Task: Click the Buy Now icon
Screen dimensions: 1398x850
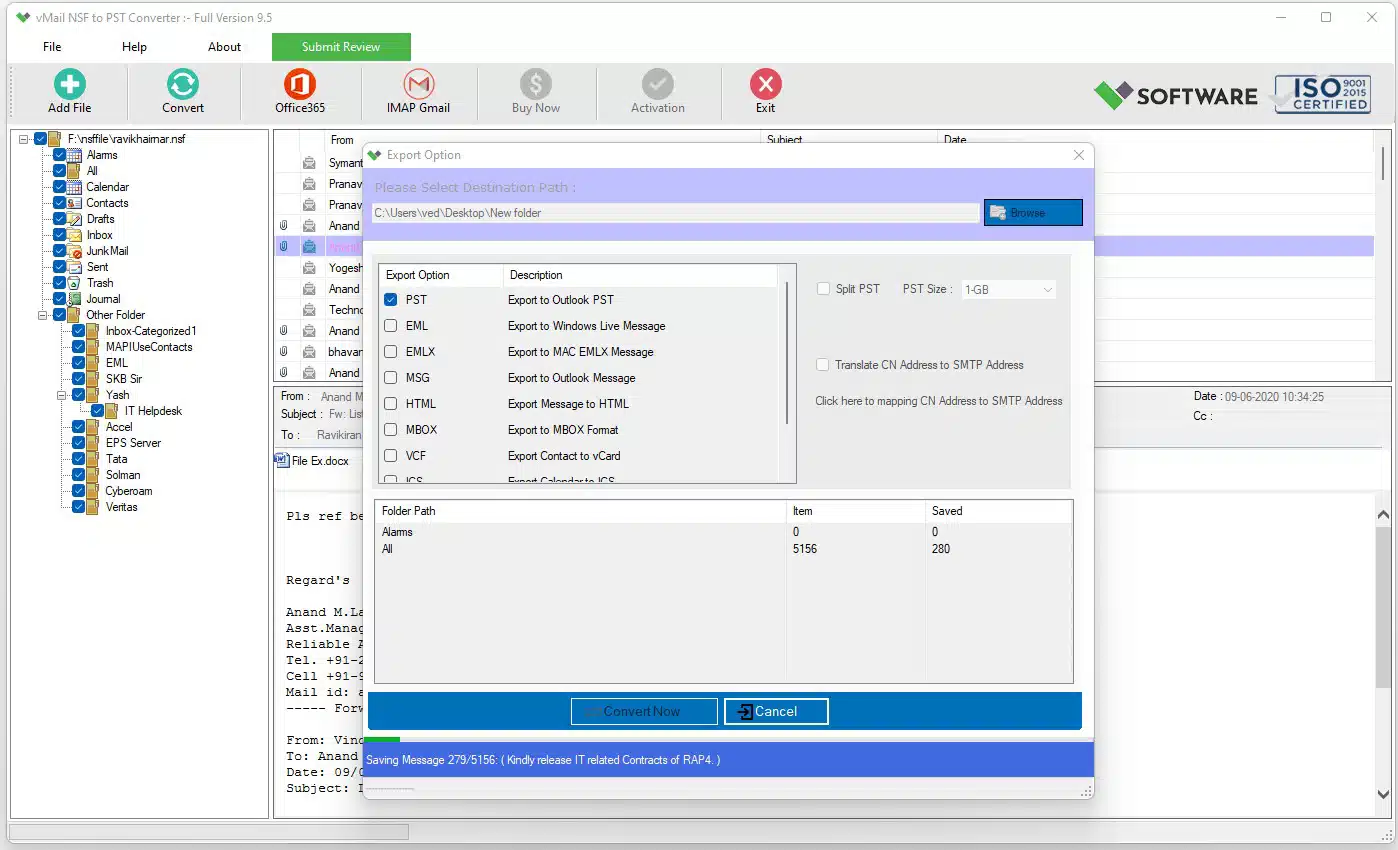Action: pos(535,91)
